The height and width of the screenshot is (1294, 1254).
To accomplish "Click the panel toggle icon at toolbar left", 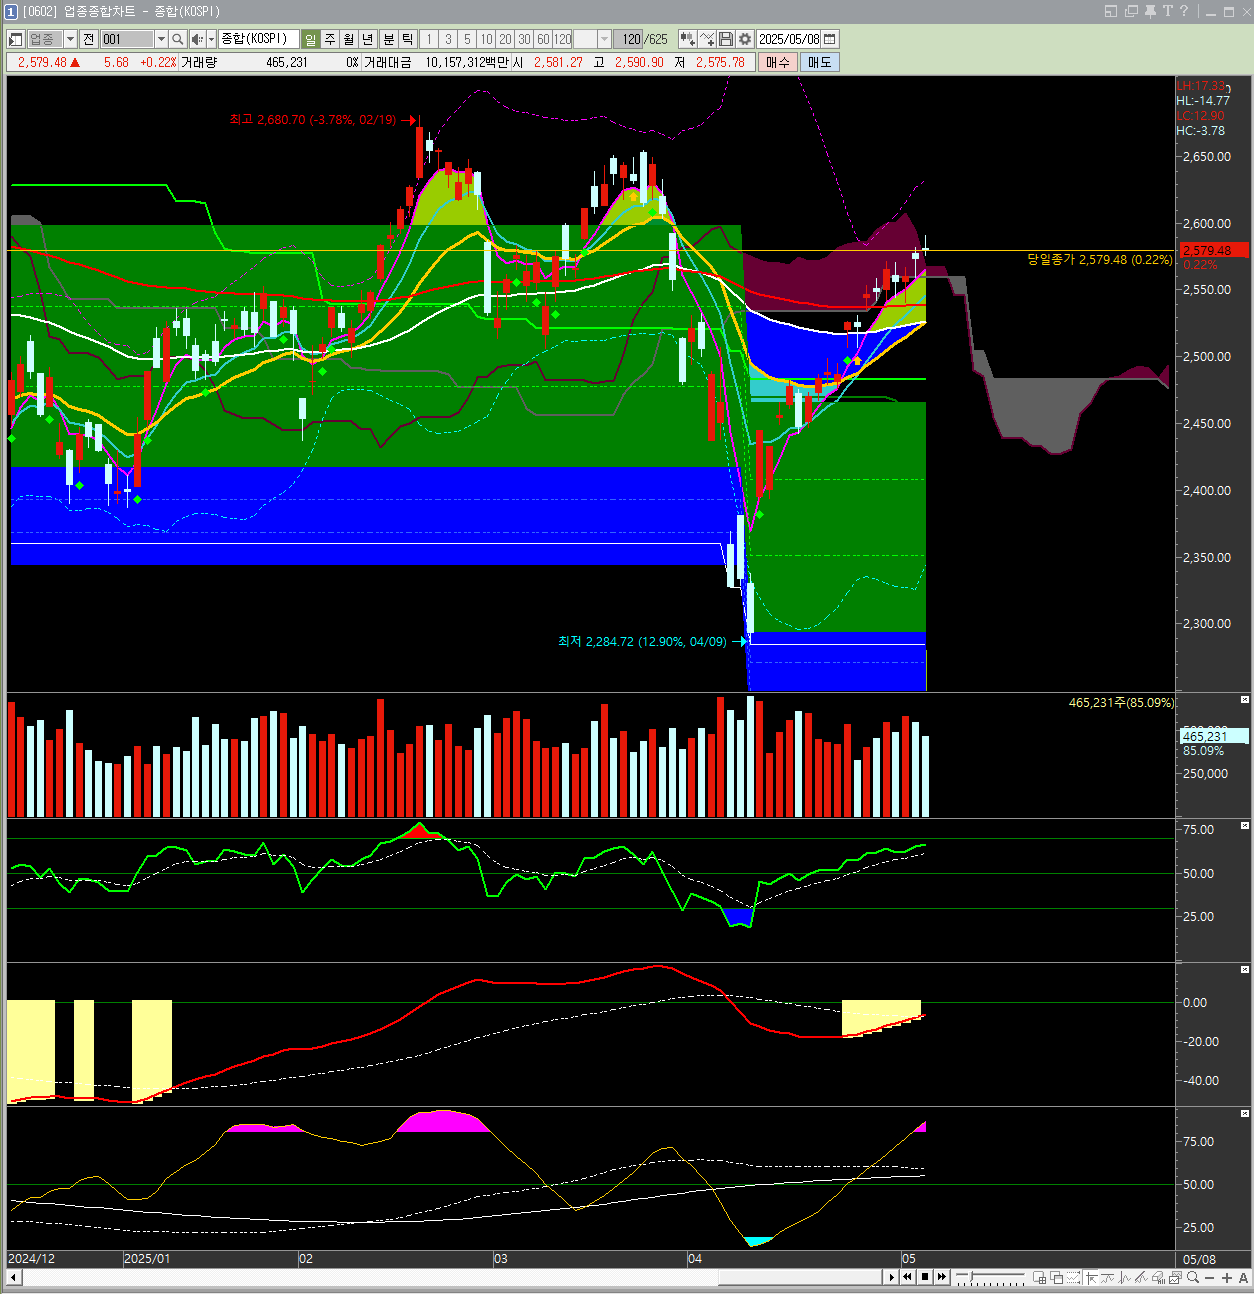I will (16, 39).
